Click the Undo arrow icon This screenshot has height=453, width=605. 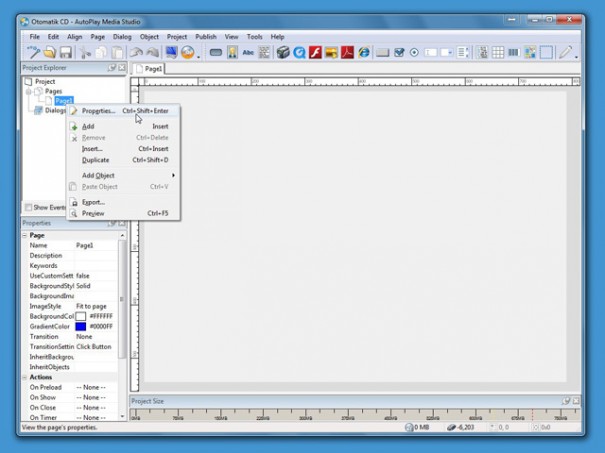tap(136, 52)
